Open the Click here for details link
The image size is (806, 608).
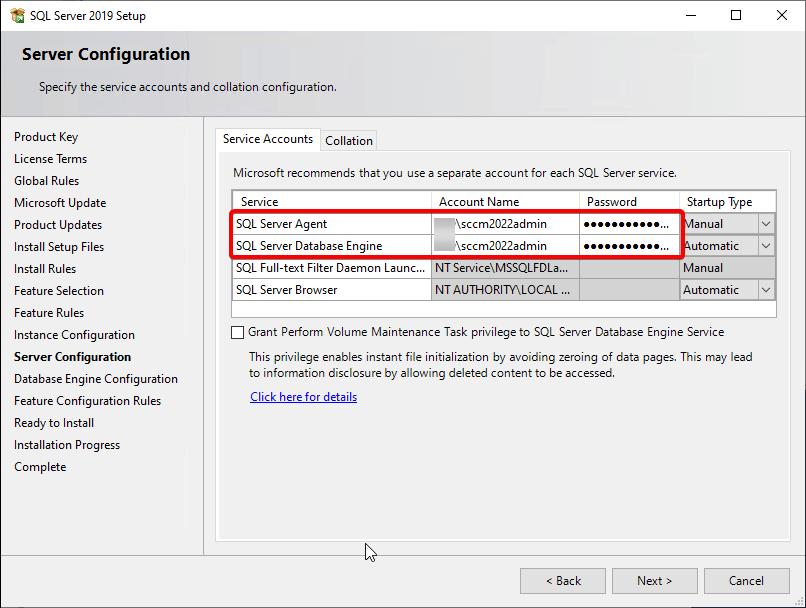pos(303,397)
